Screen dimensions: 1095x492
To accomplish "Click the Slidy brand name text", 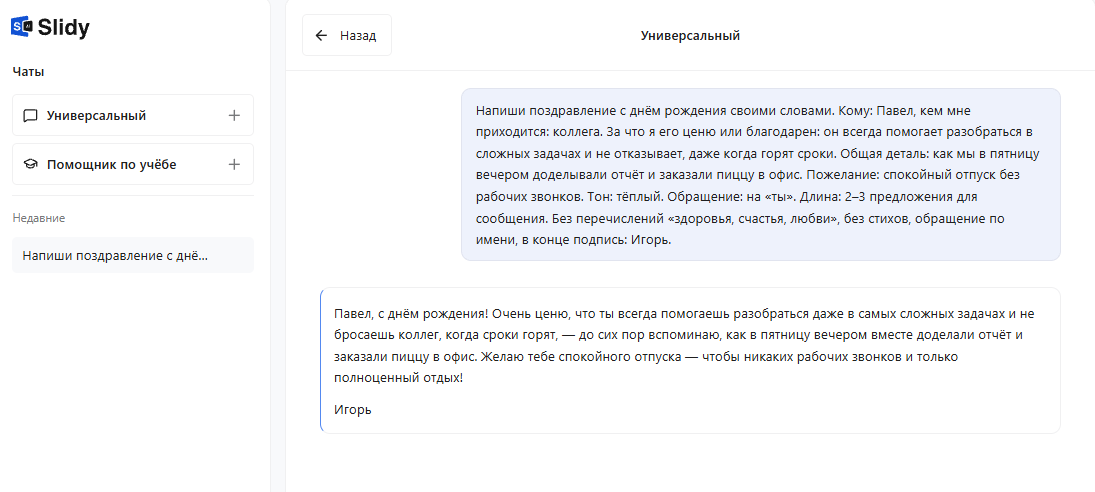I will coord(64,27).
